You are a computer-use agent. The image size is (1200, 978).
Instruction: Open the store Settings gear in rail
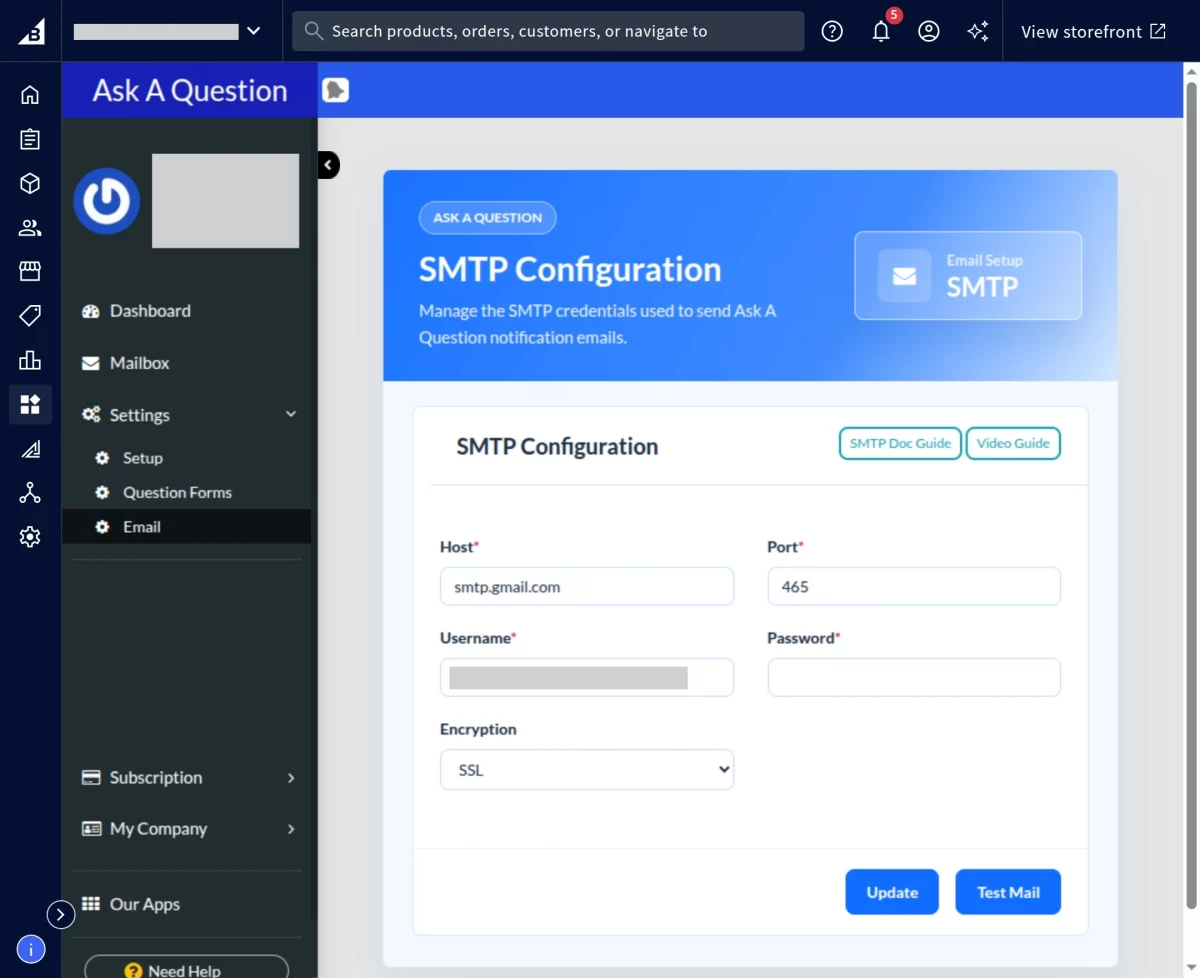point(30,537)
